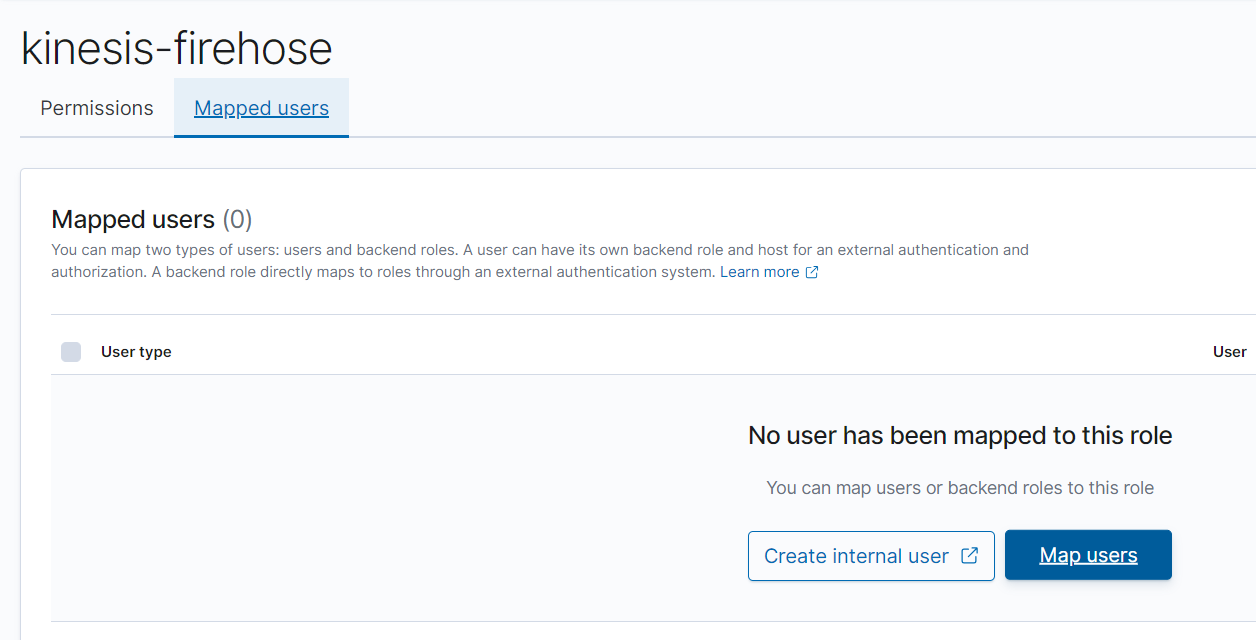This screenshot has width=1256, height=640.
Task: Click popout icon in Create internal user
Action: click(x=969, y=556)
